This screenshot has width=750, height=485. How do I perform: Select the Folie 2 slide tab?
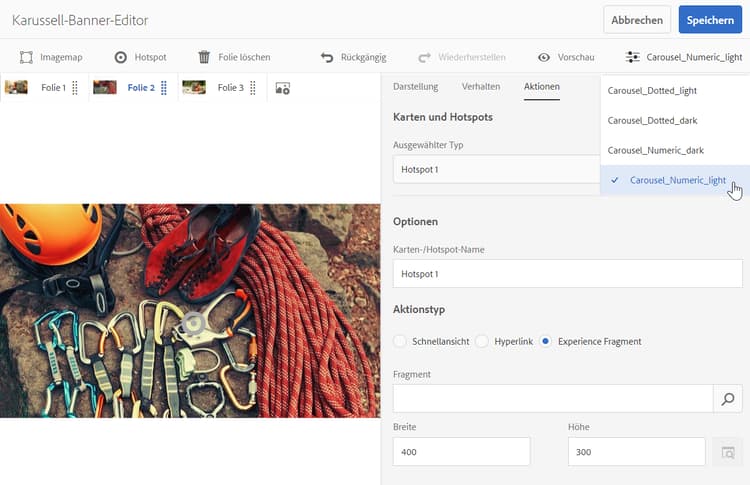(x=131, y=88)
